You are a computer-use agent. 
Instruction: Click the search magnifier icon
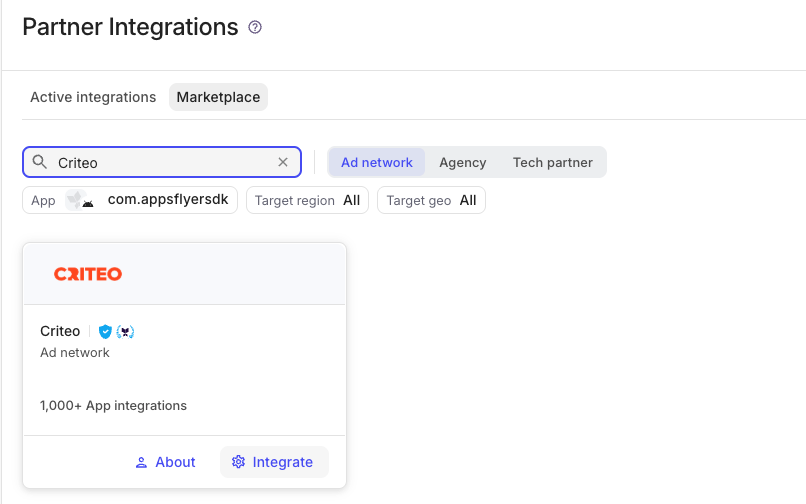click(x=39, y=162)
